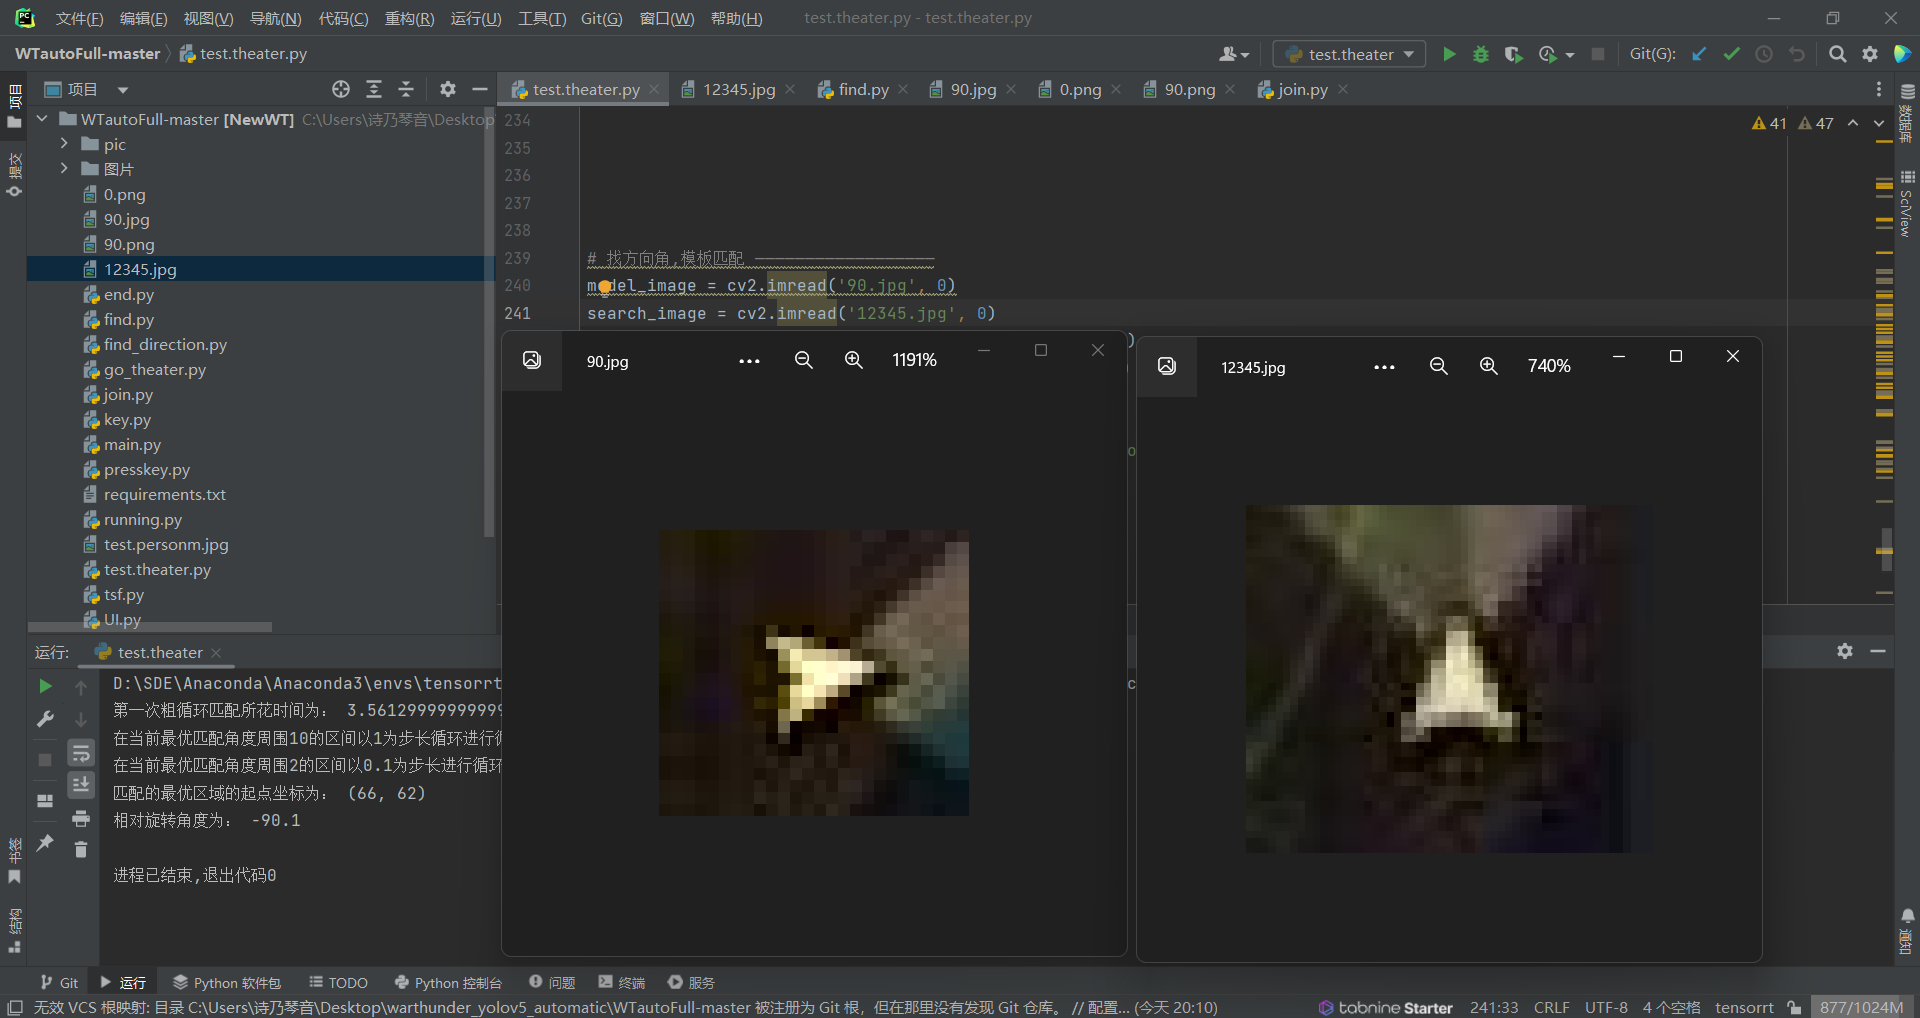Run the test.theater configuration

pyautogui.click(x=1450, y=54)
